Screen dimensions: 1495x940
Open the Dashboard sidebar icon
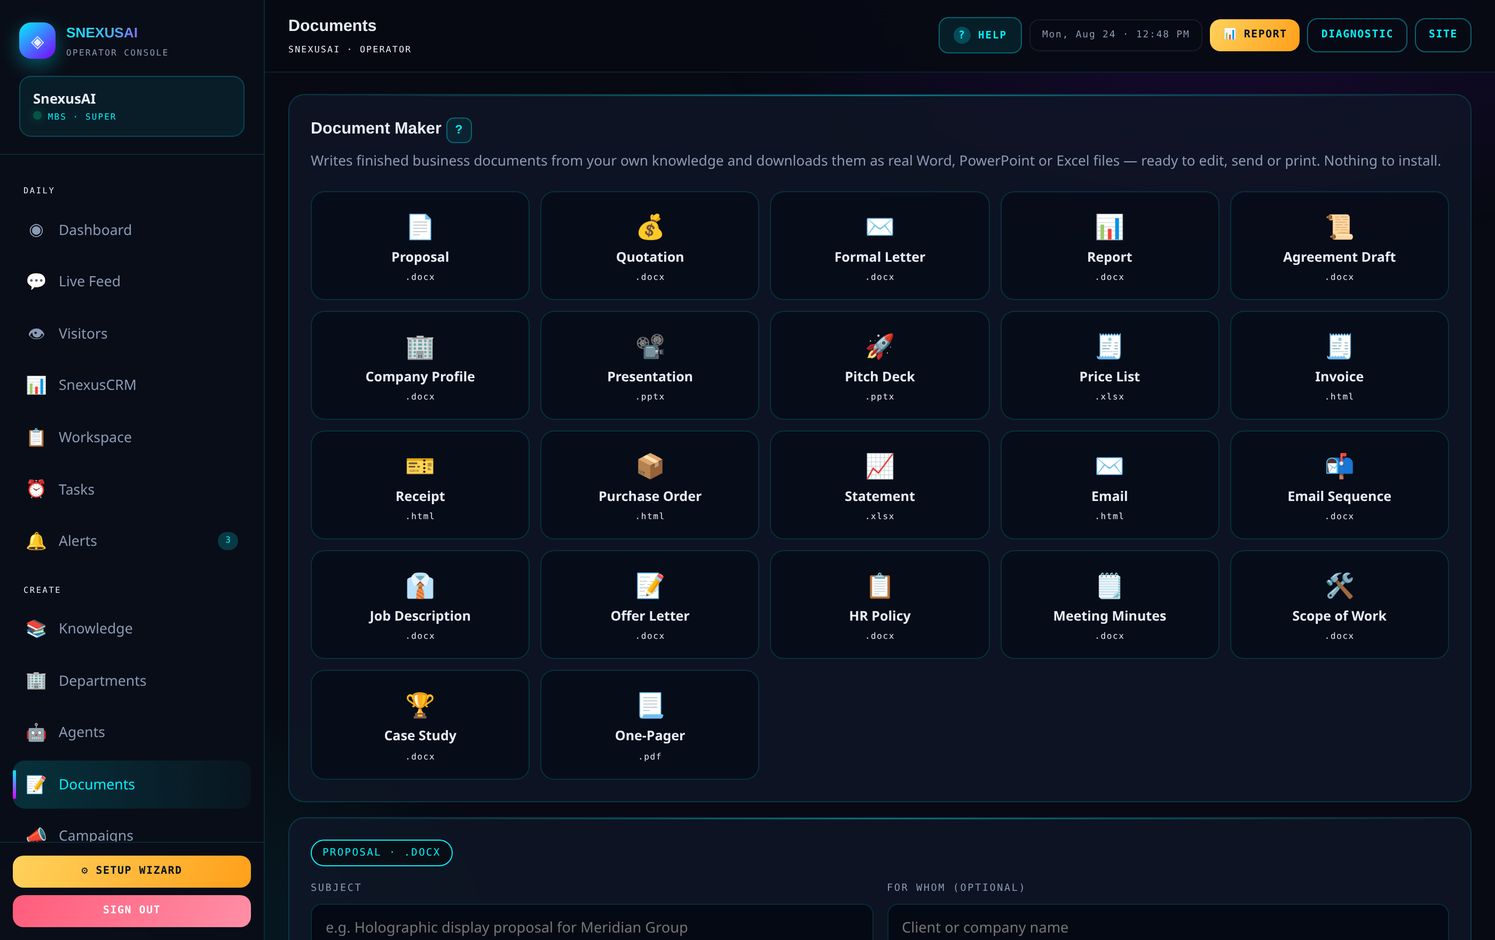[36, 230]
